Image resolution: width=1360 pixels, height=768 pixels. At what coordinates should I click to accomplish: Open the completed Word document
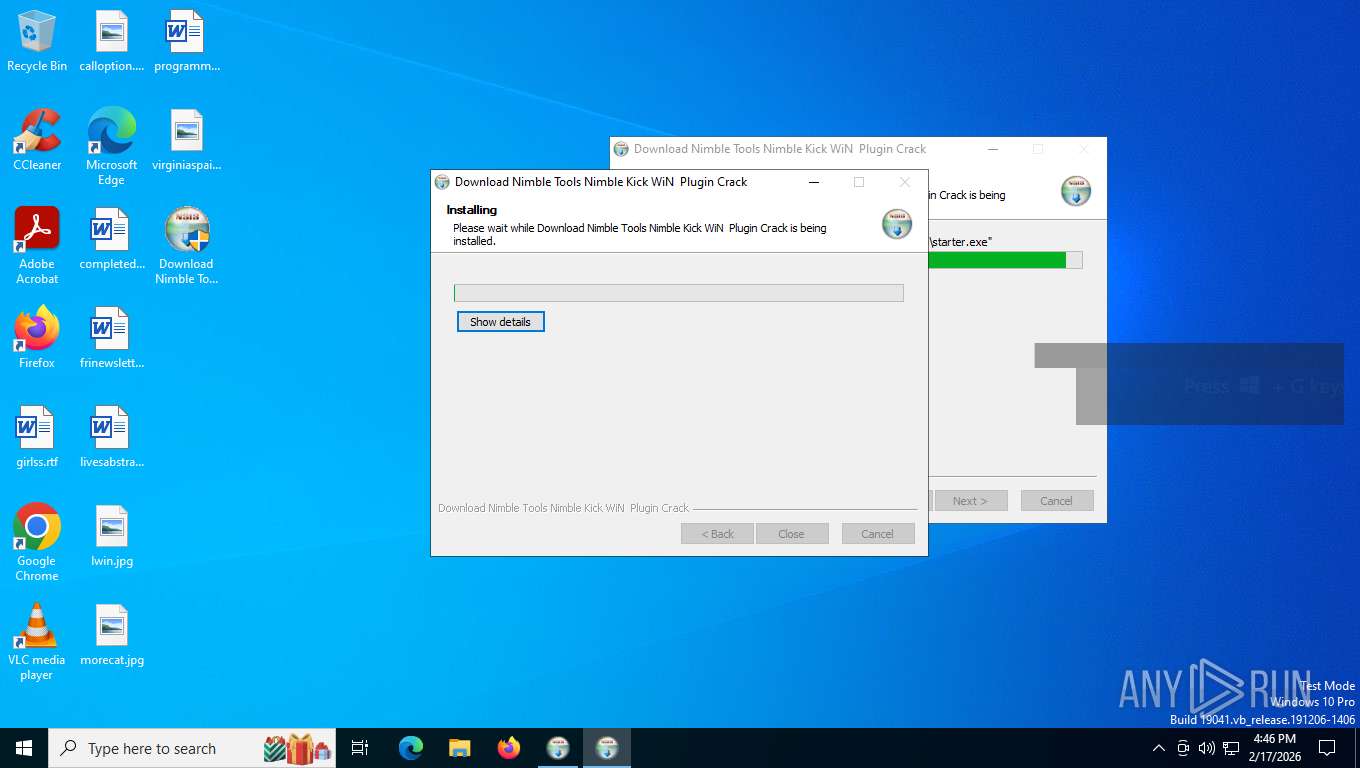click(112, 240)
